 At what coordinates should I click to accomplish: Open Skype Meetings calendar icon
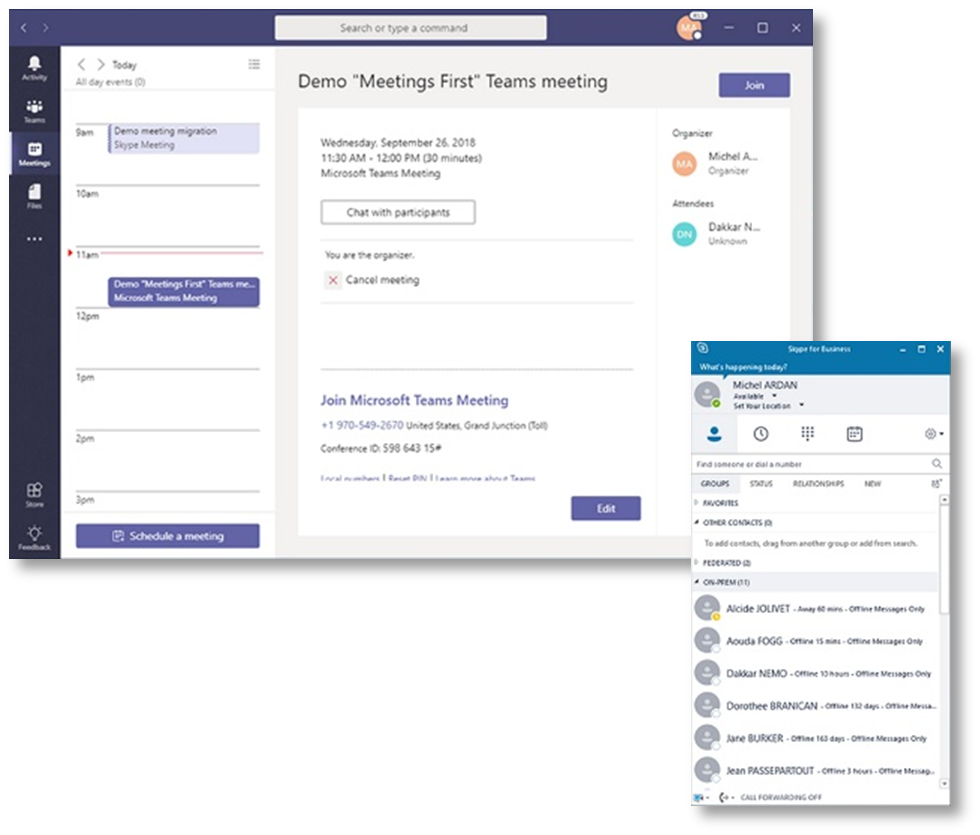[854, 434]
